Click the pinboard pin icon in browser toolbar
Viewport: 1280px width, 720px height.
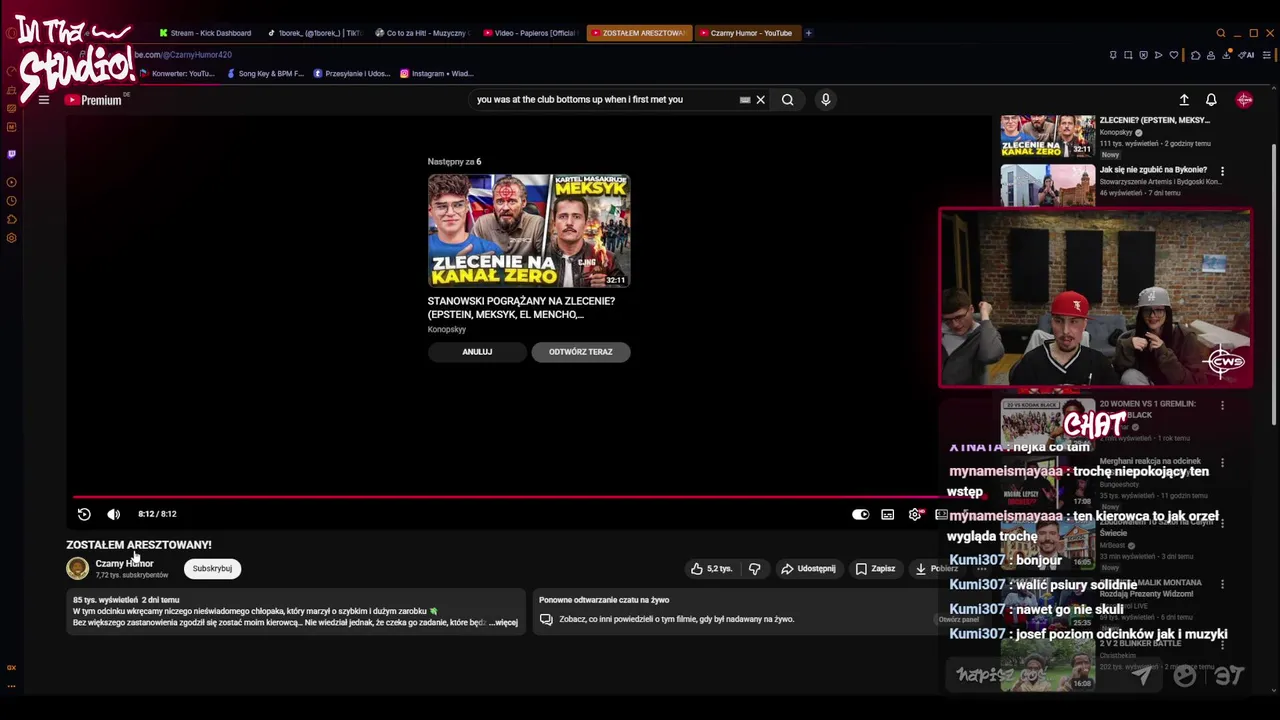point(1113,55)
